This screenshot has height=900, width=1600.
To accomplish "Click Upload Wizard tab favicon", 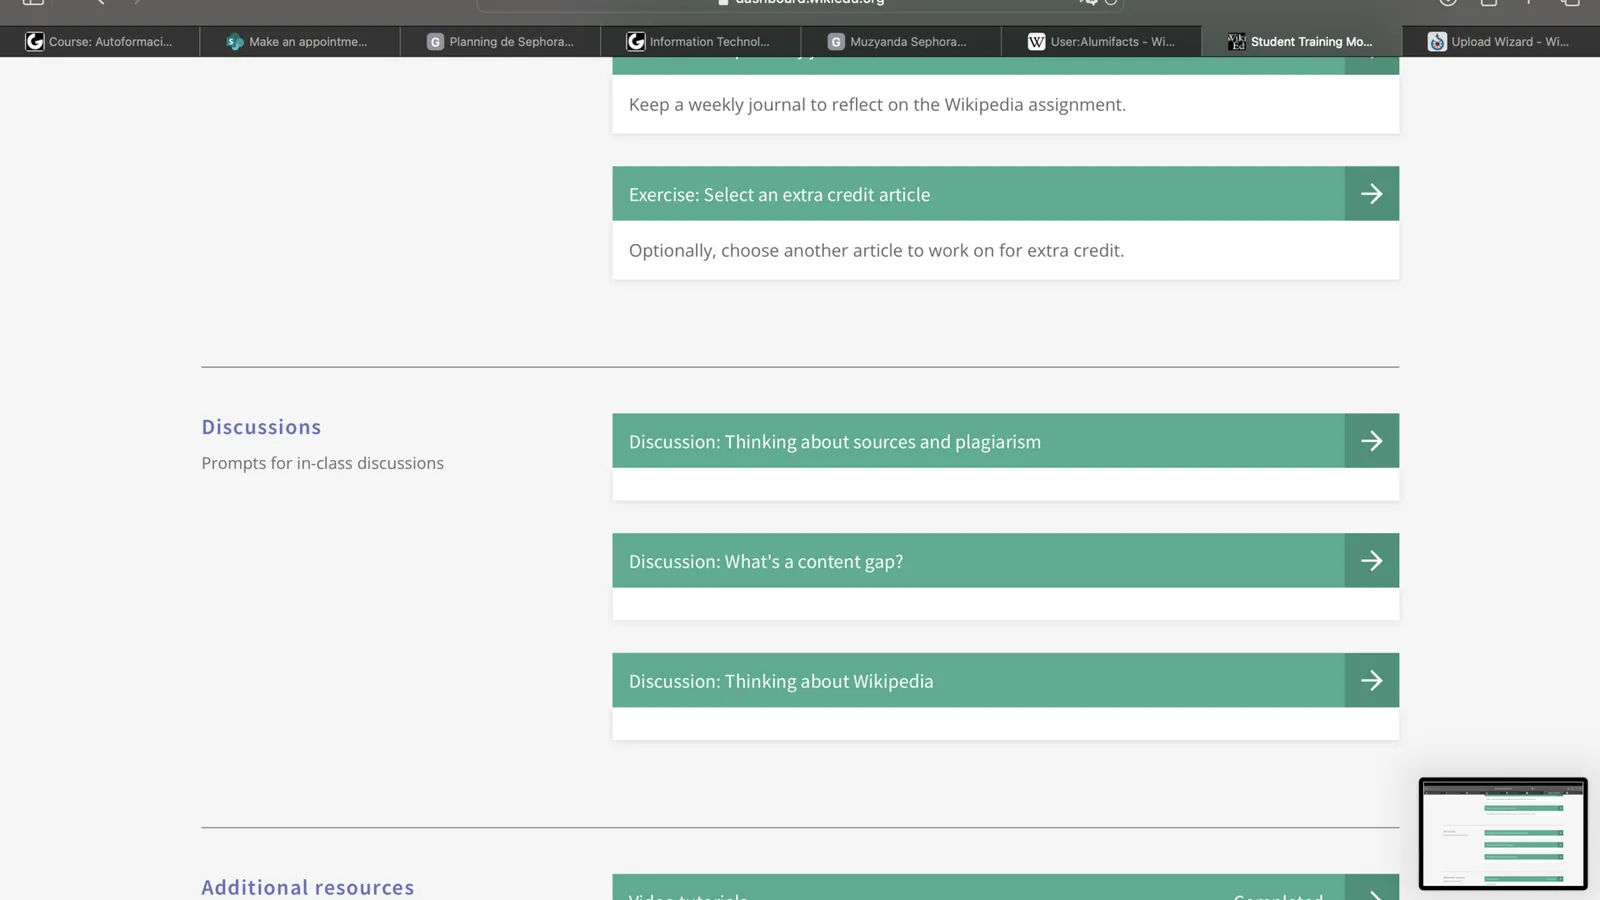I will click(x=1437, y=41).
